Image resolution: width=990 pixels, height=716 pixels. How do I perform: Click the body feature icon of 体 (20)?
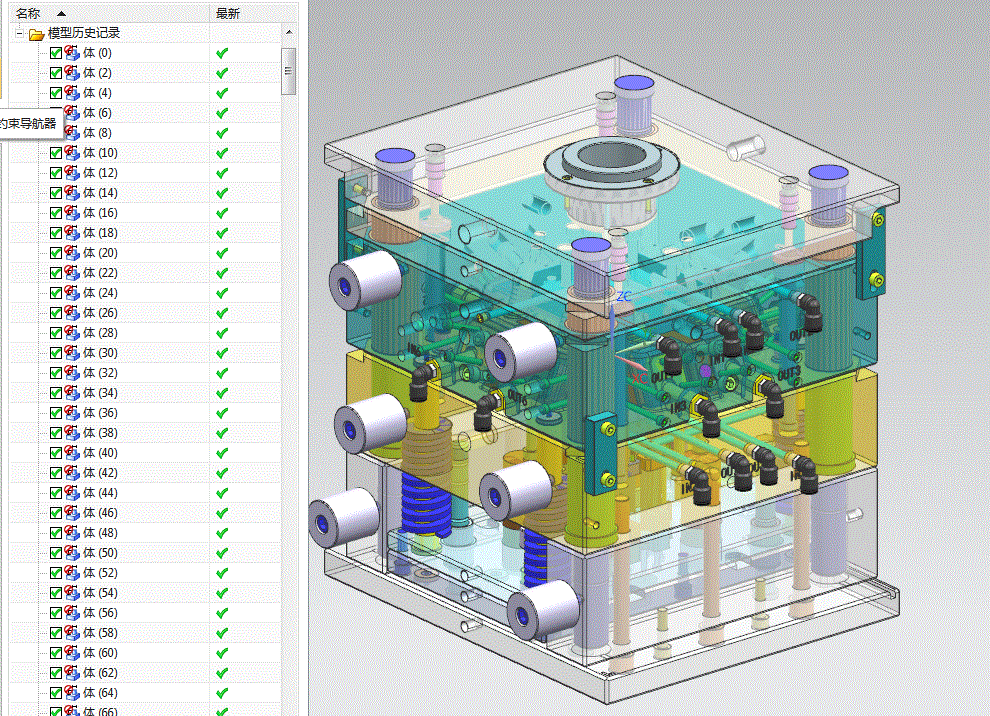tap(72, 253)
